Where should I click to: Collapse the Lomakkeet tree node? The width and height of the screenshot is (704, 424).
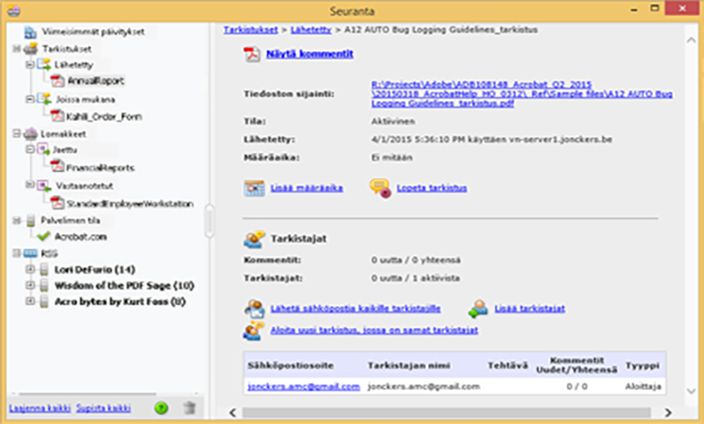pyautogui.click(x=17, y=133)
